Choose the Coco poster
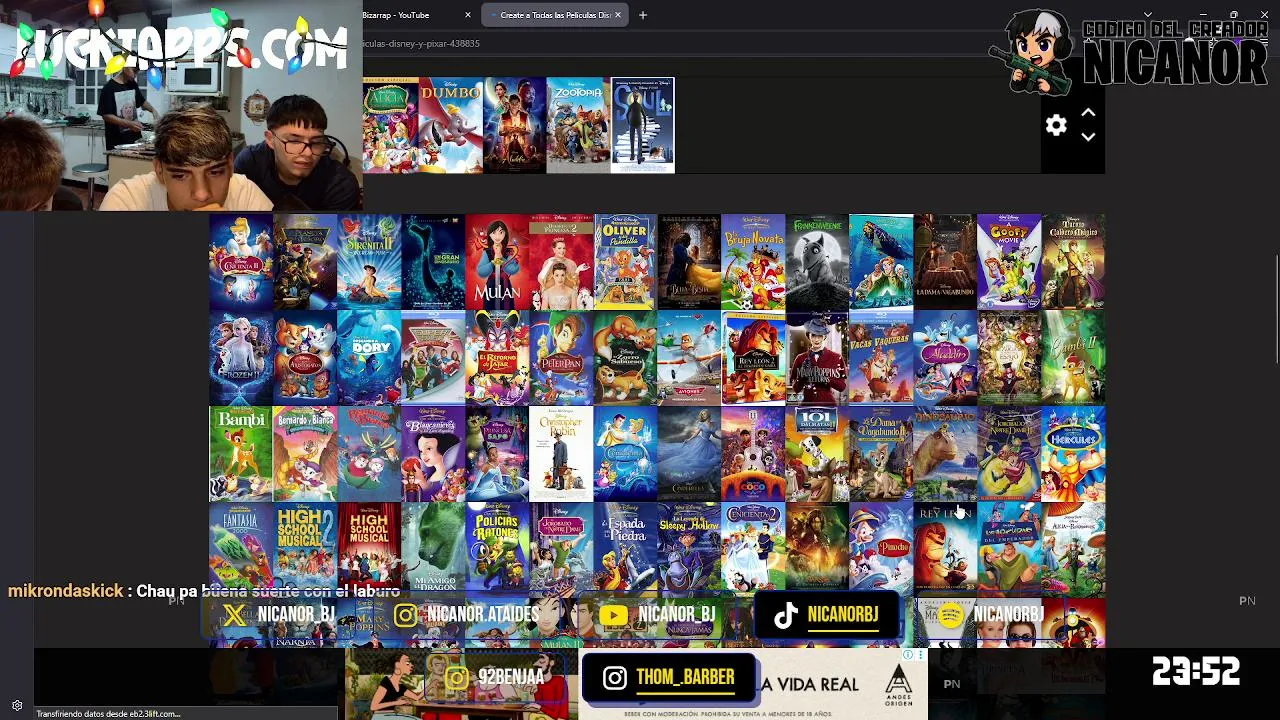This screenshot has height=720, width=1280. pos(753,453)
